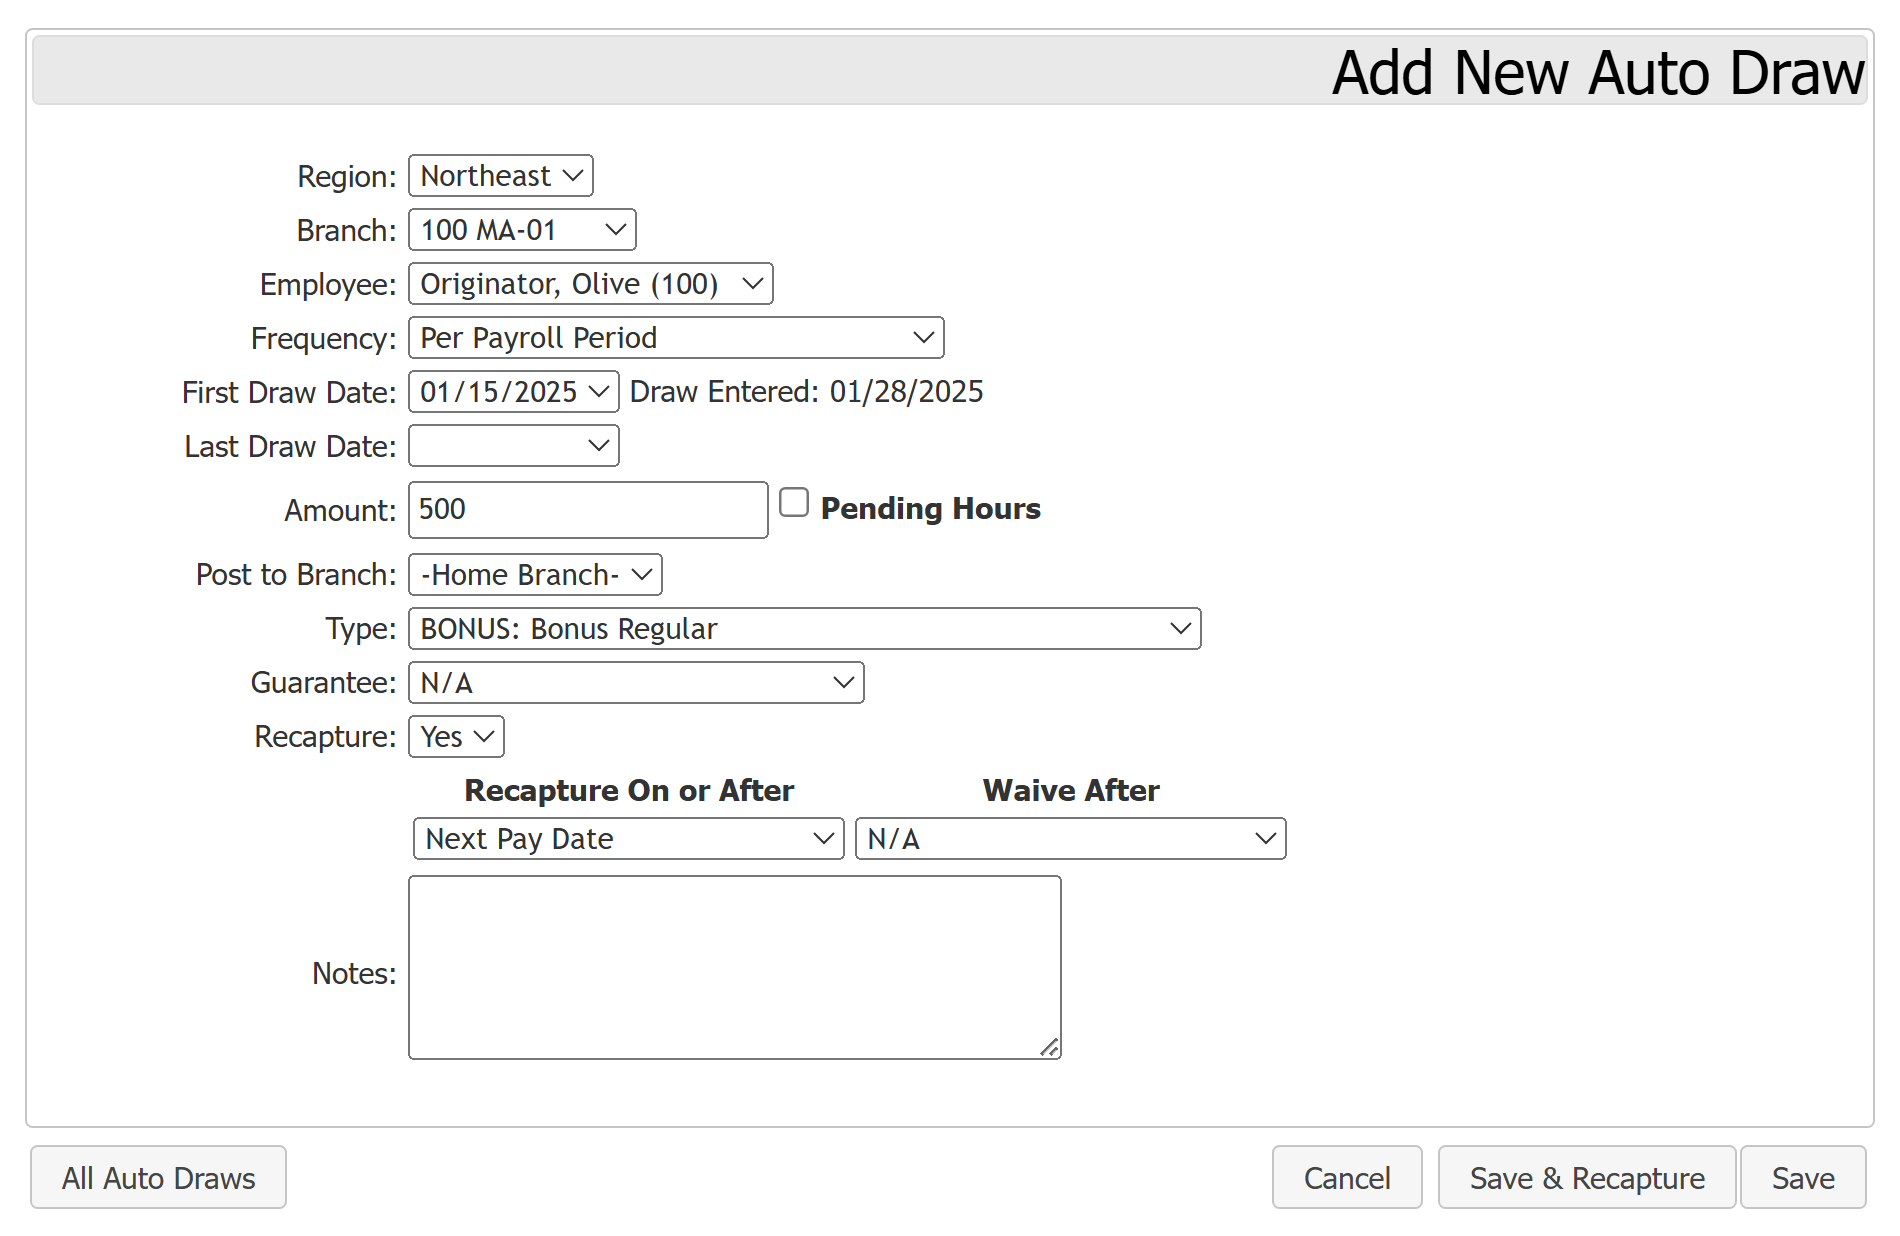Click the Draw Entered: 01/28/2025 text
This screenshot has width=1900, height=1236.
coord(806,392)
